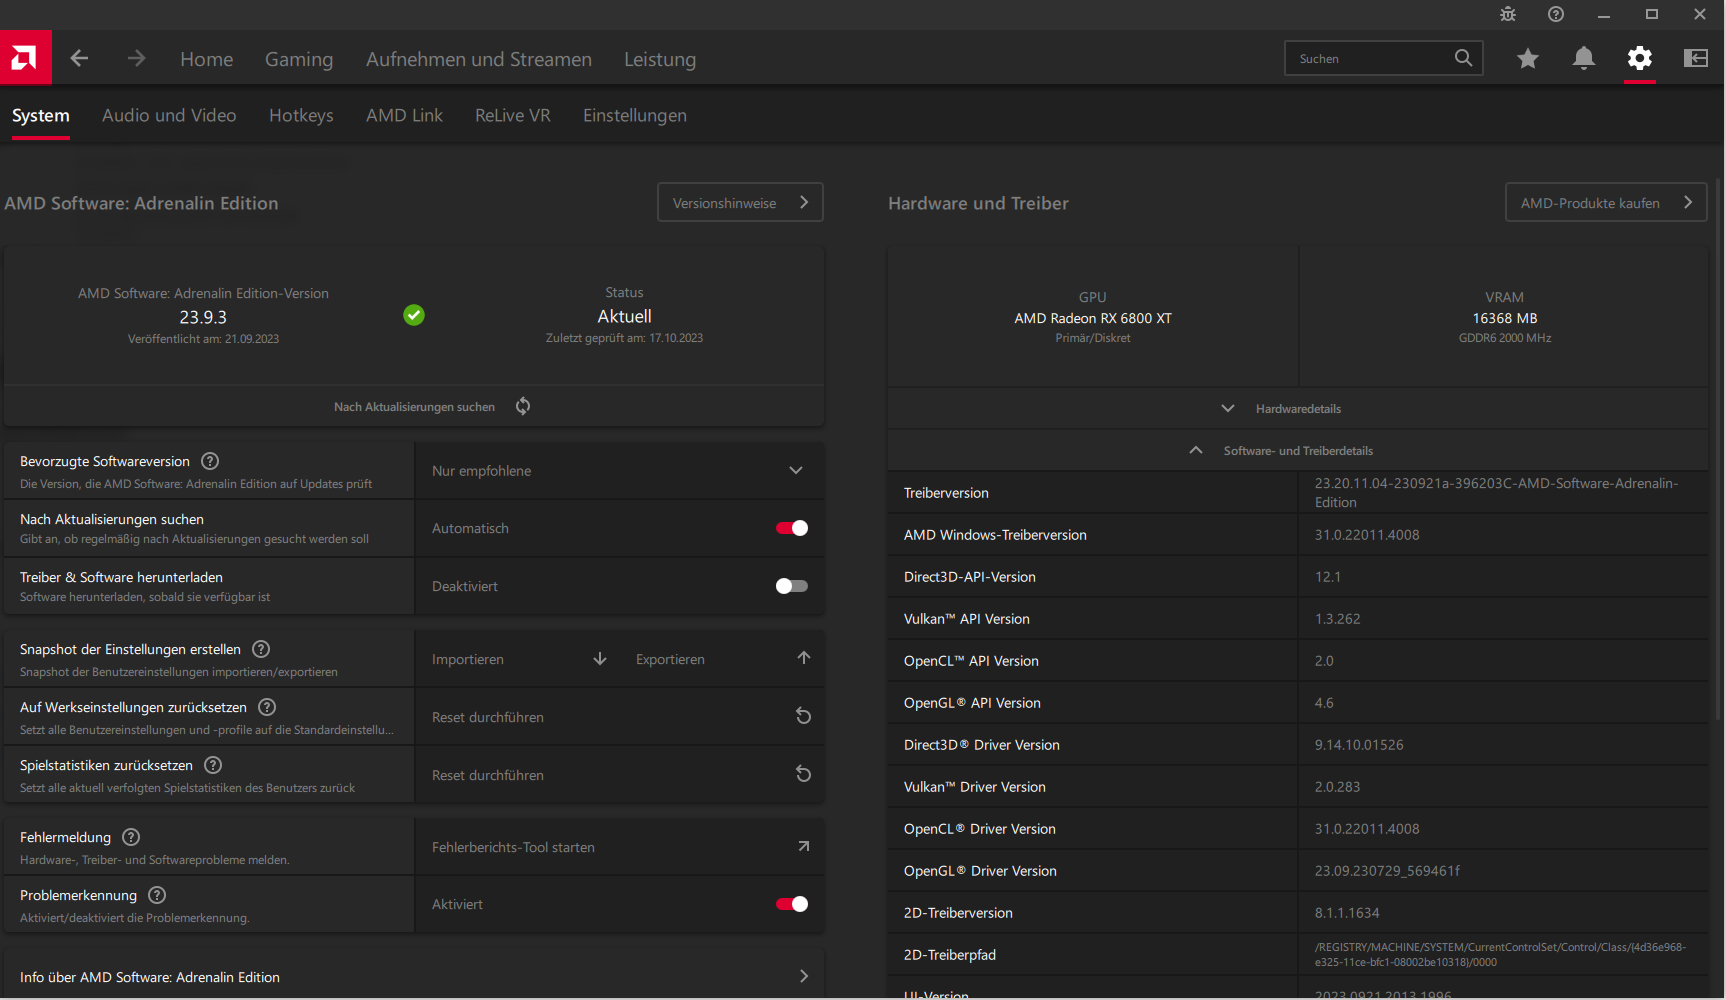Expand Info über AMD Software: Adrenalin Edition
Image resolution: width=1726 pixels, height=1000 pixels.
tap(414, 976)
